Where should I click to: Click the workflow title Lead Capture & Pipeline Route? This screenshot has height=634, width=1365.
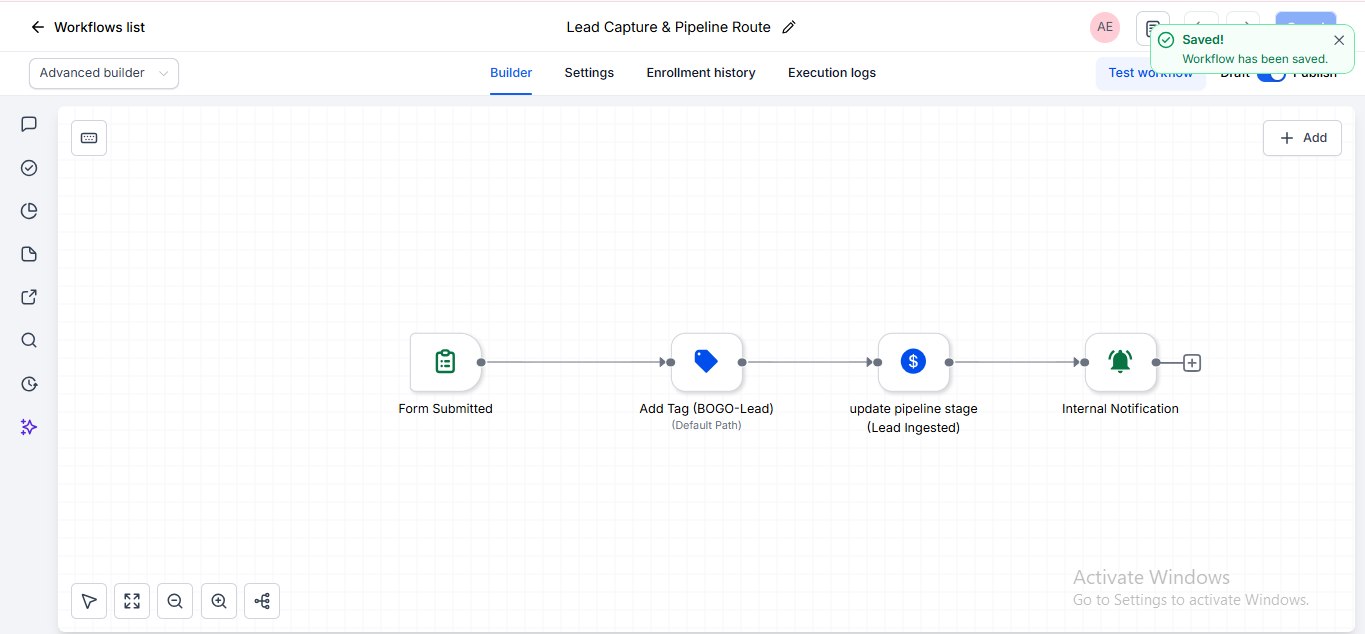(x=669, y=27)
